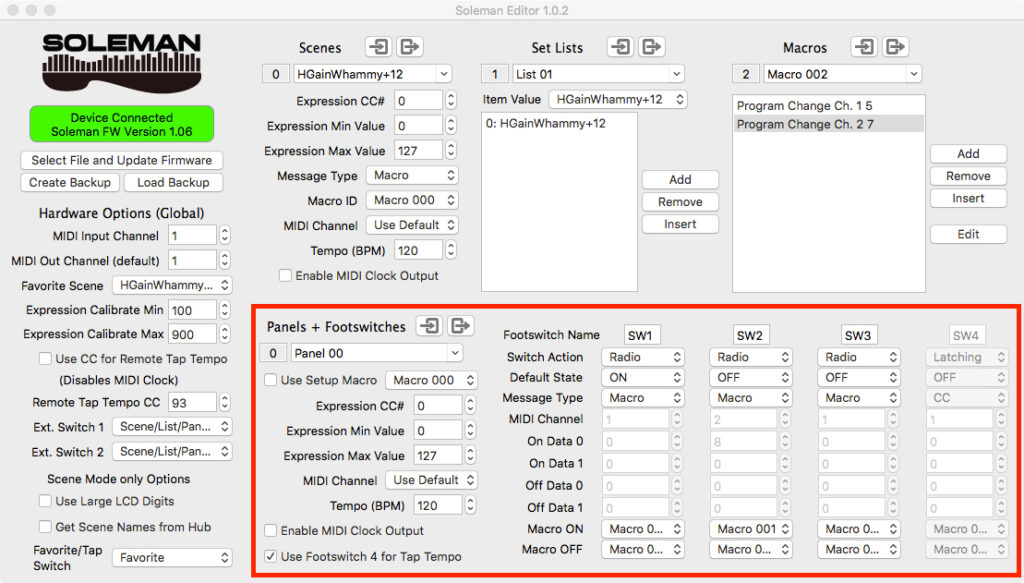
Task: Select Program Change Ch. 1 5 macro item
Action: (829, 106)
